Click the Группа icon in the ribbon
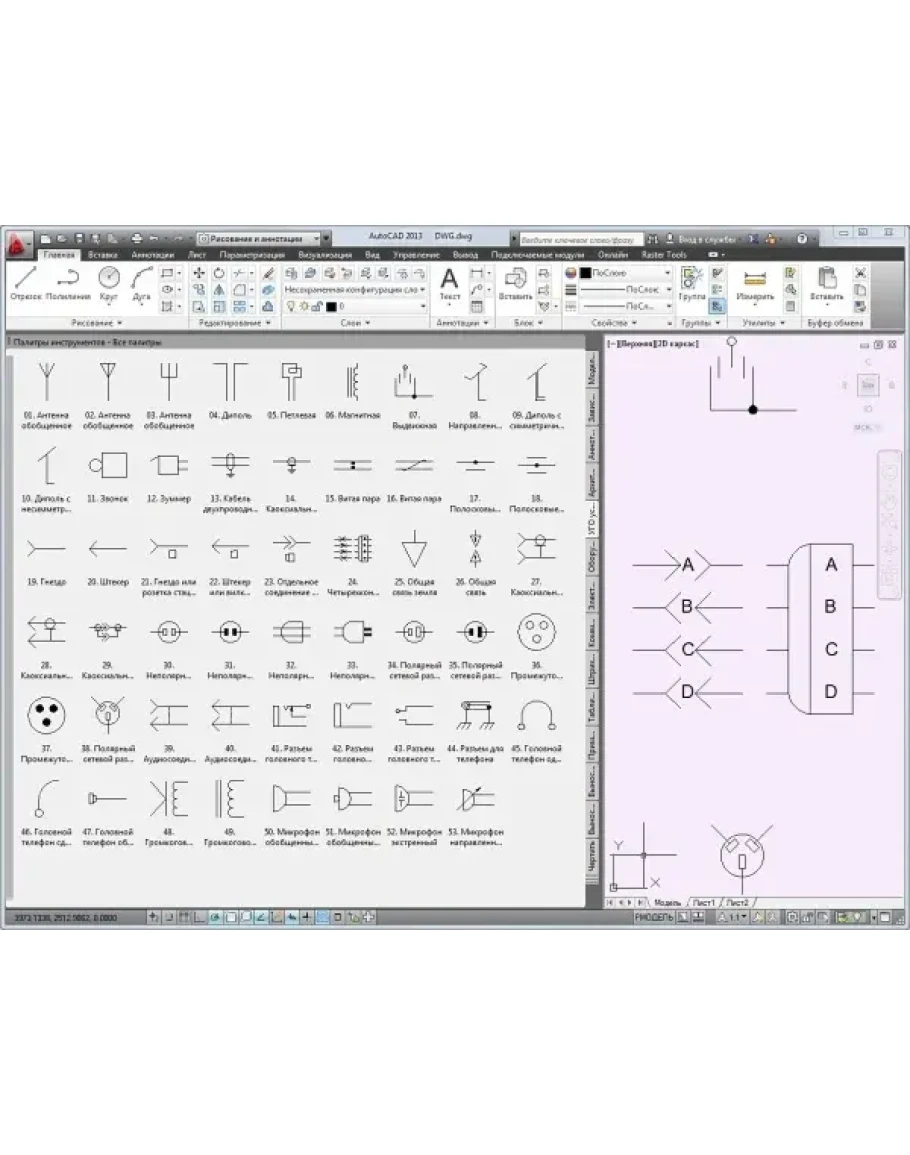The height and width of the screenshot is (1155, 910). (691, 284)
